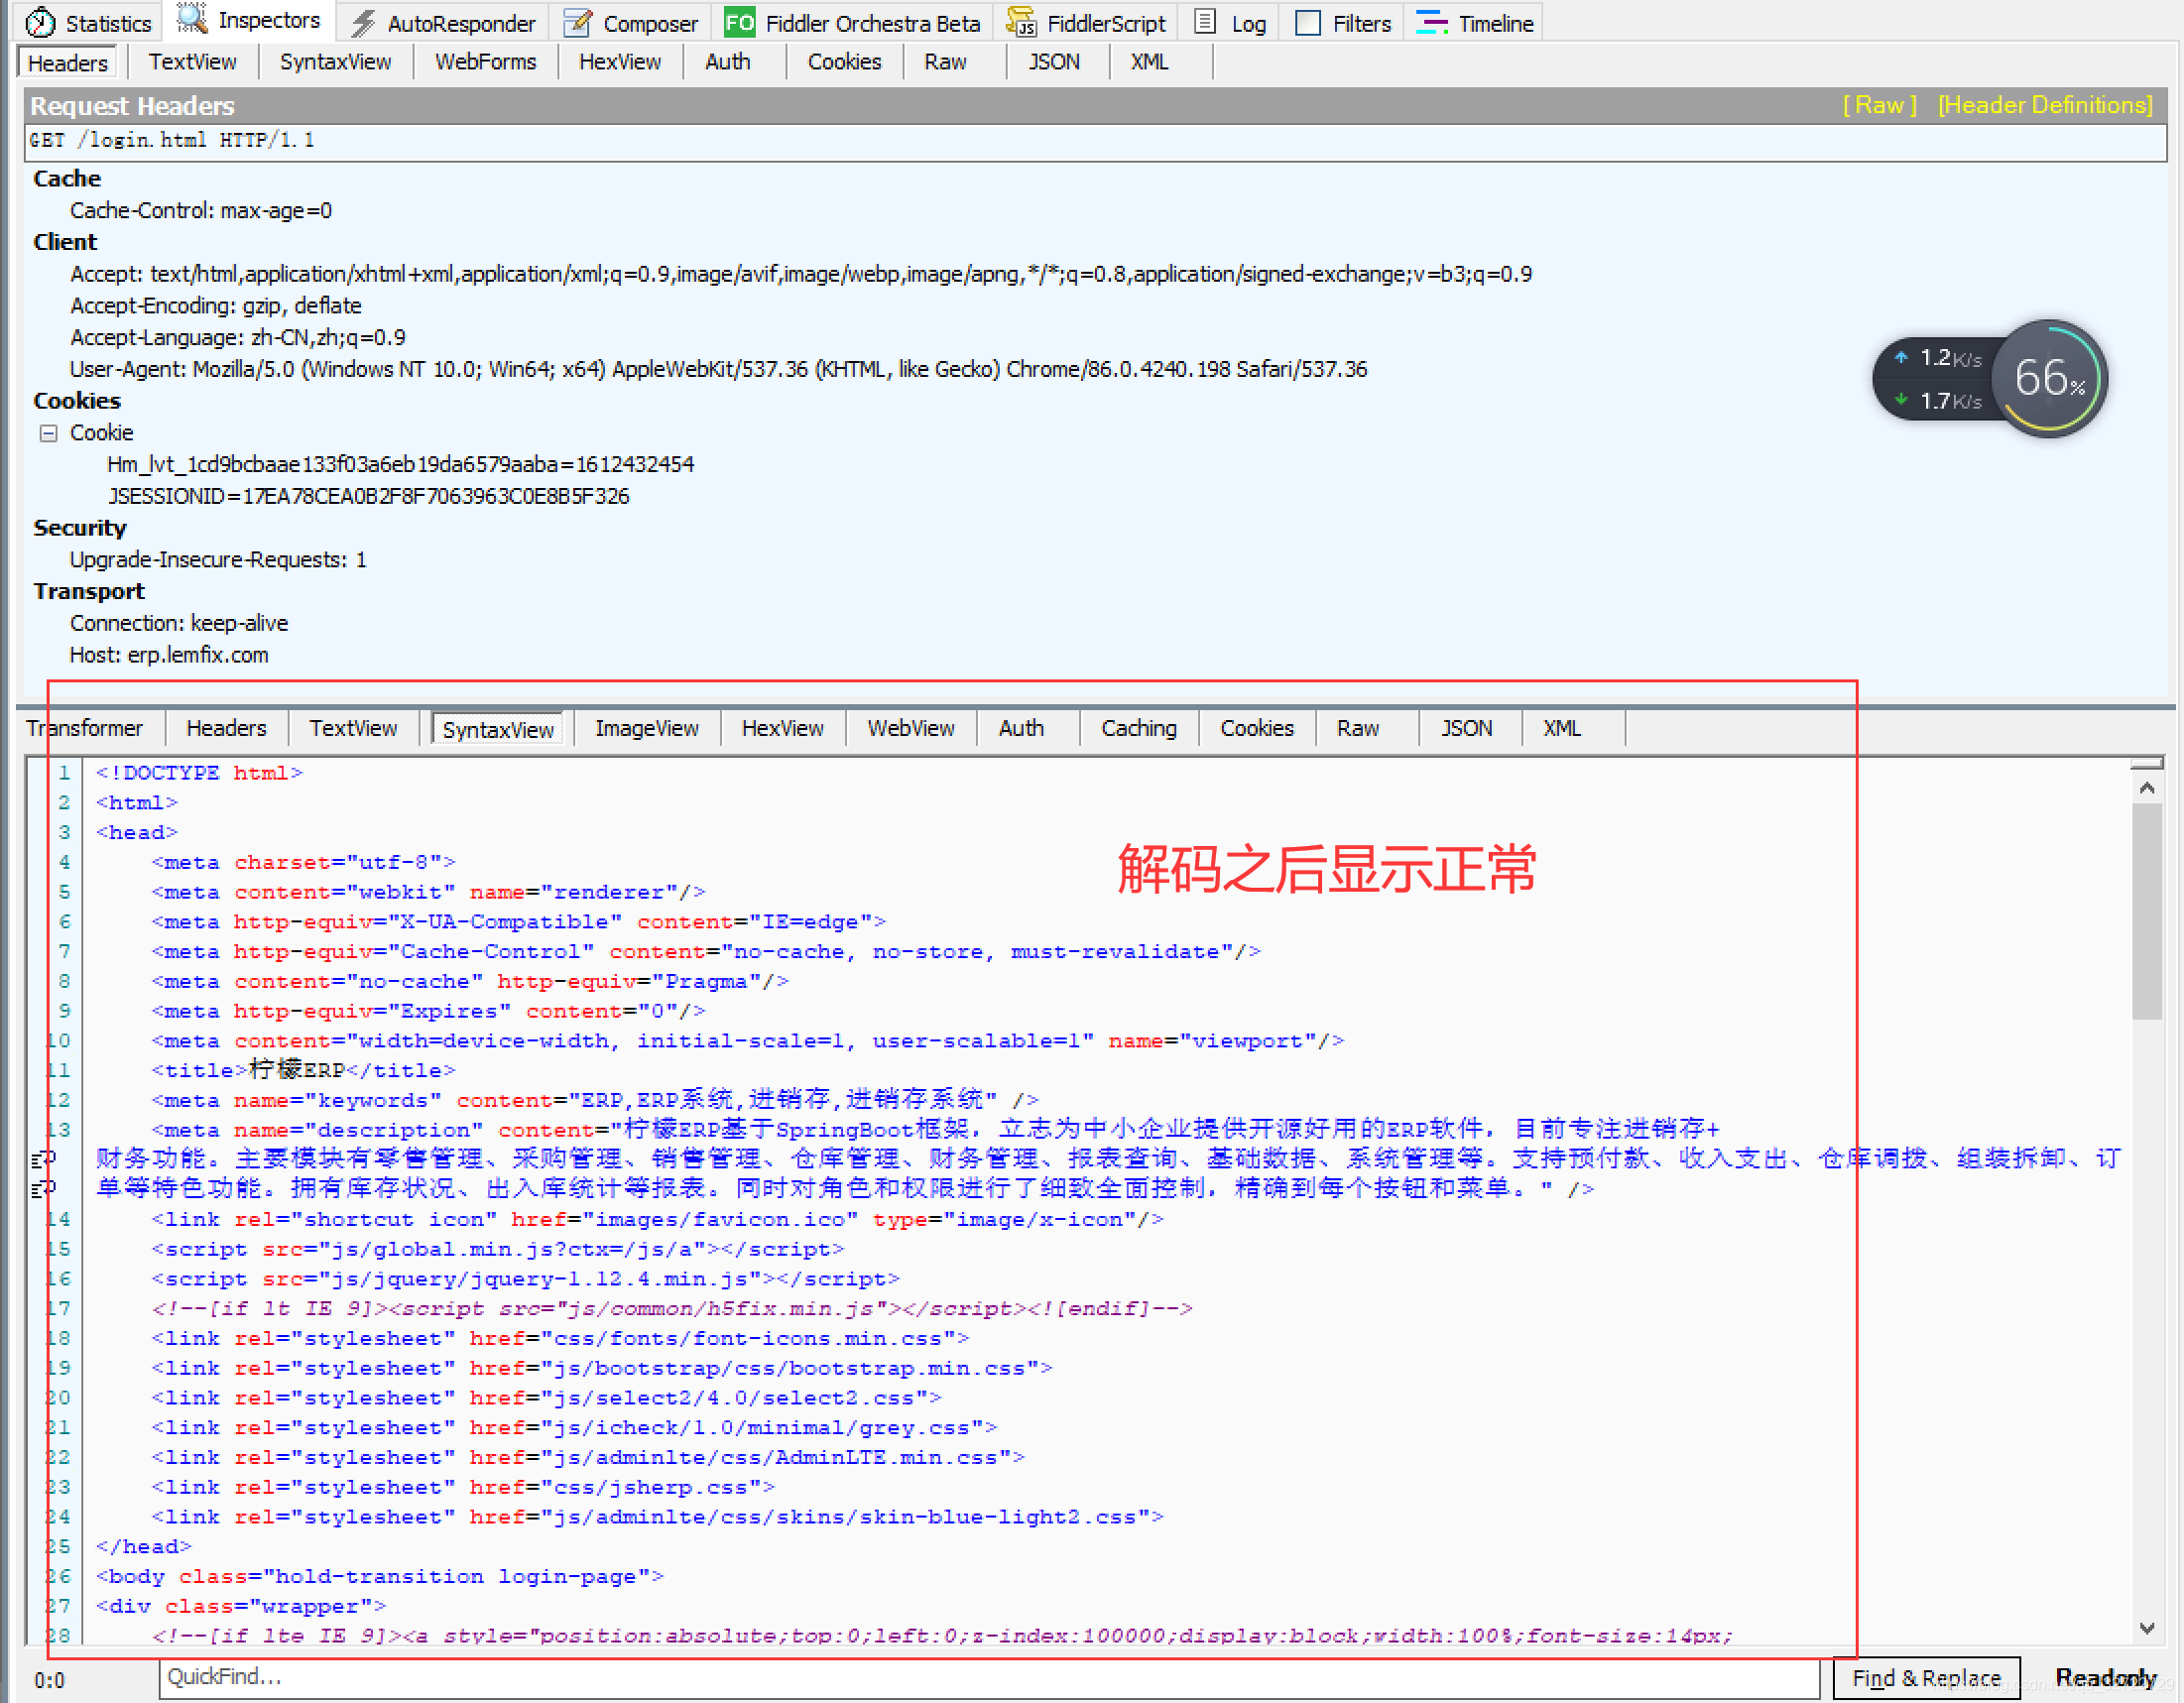
Task: Open response Caching tab
Action: [1139, 728]
